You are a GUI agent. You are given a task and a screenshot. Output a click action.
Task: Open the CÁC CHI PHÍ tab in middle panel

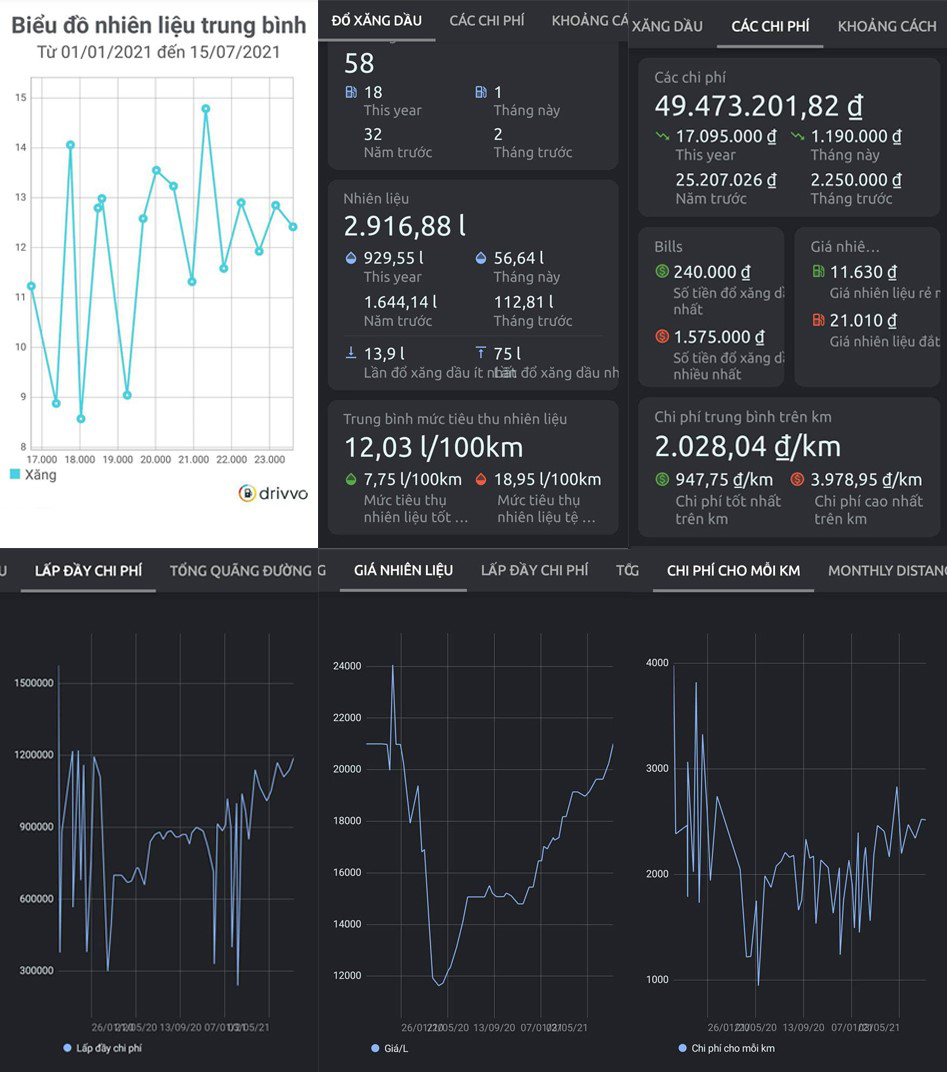point(487,21)
